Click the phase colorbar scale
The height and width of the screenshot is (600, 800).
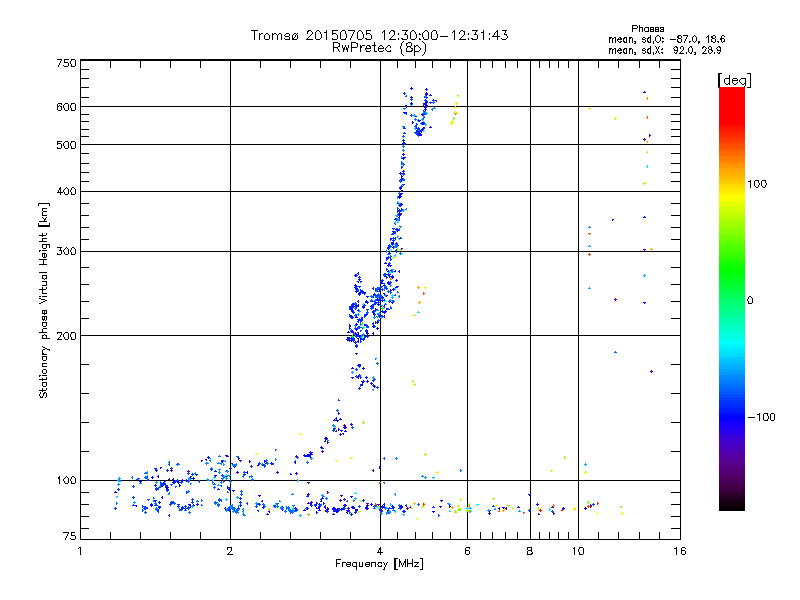click(732, 298)
